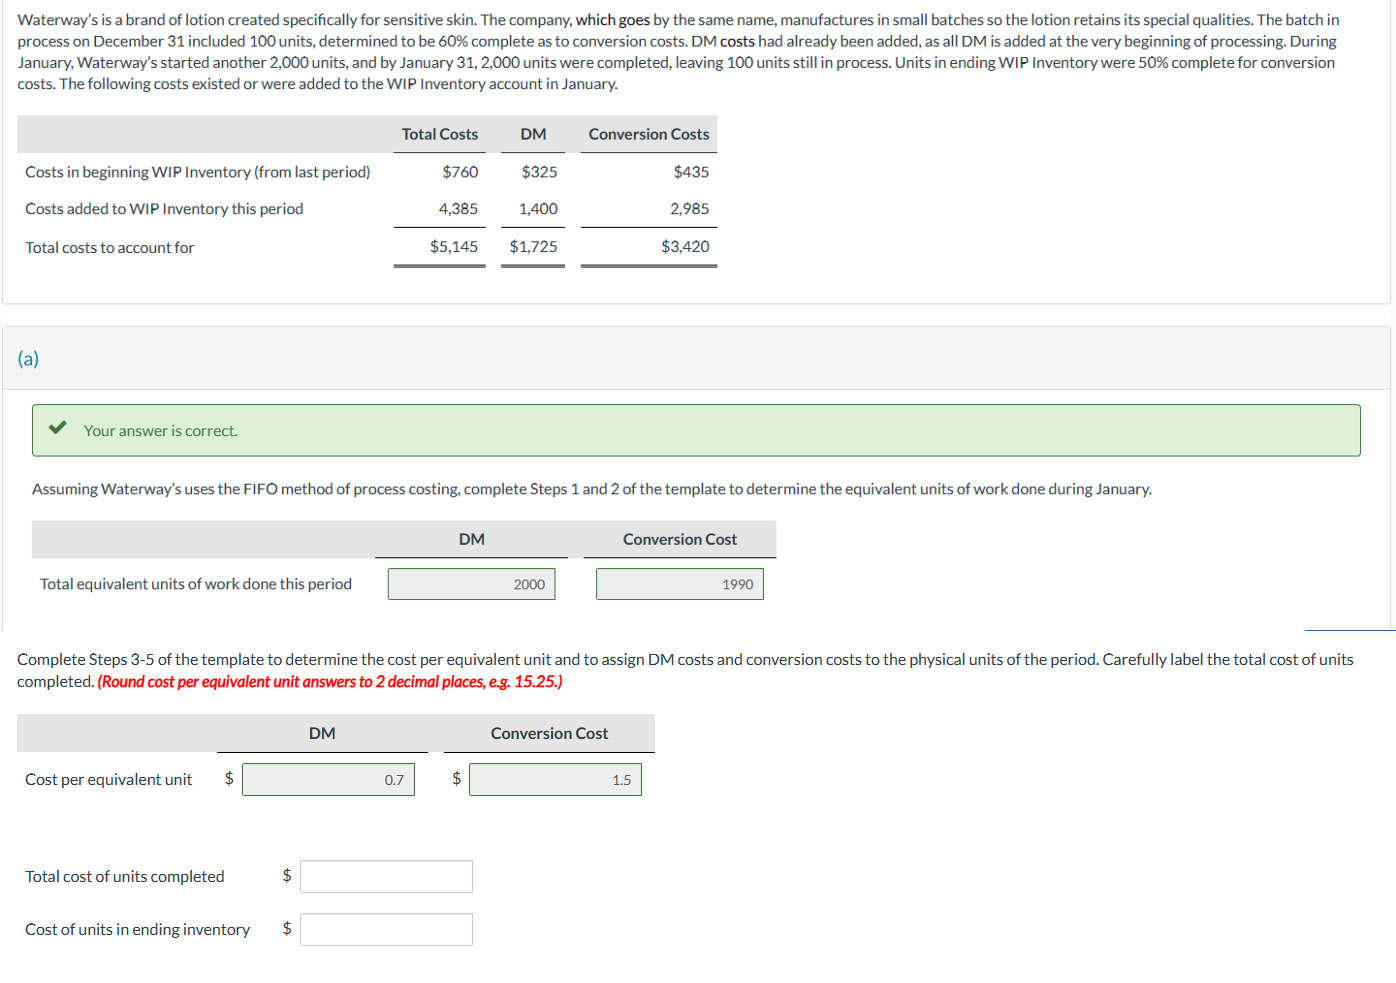Click the Total cost of units completed field
The height and width of the screenshot is (983, 1396).
(386, 875)
